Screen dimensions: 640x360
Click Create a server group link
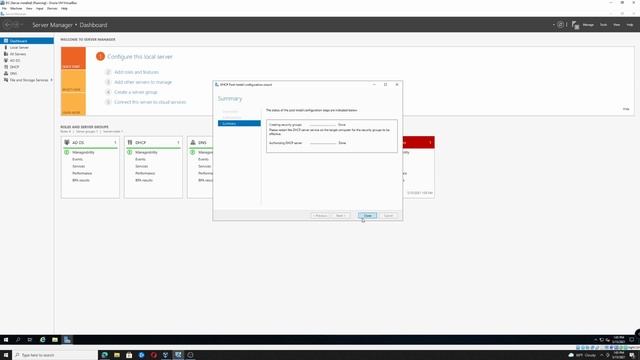pos(136,92)
